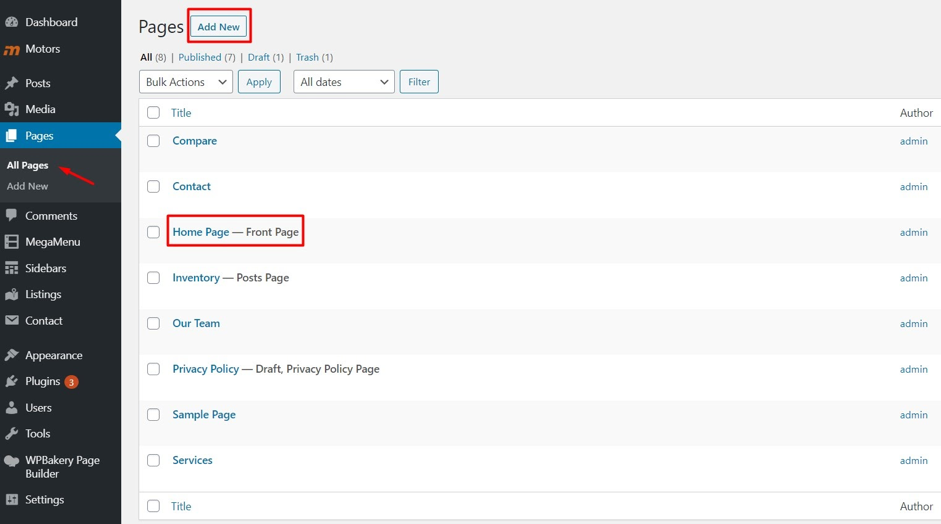Click the Dashboard gauge icon
The height and width of the screenshot is (524, 941).
[x=12, y=22]
